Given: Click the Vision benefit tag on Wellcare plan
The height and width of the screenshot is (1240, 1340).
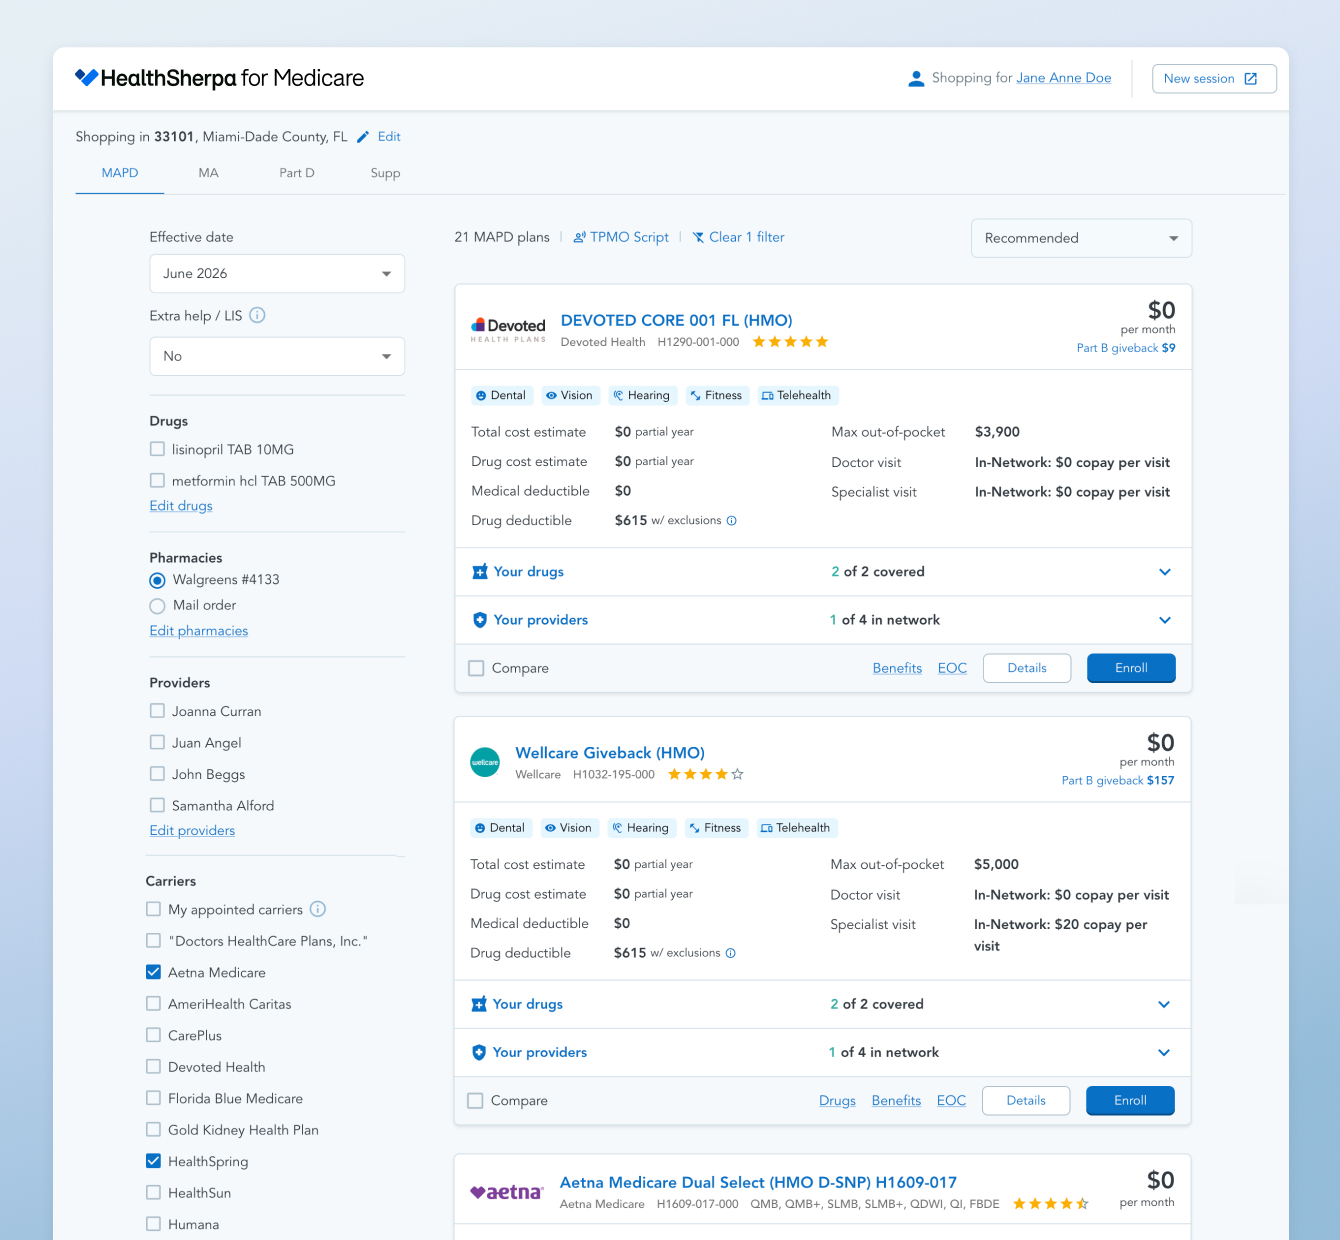Looking at the screenshot, I should point(569,828).
